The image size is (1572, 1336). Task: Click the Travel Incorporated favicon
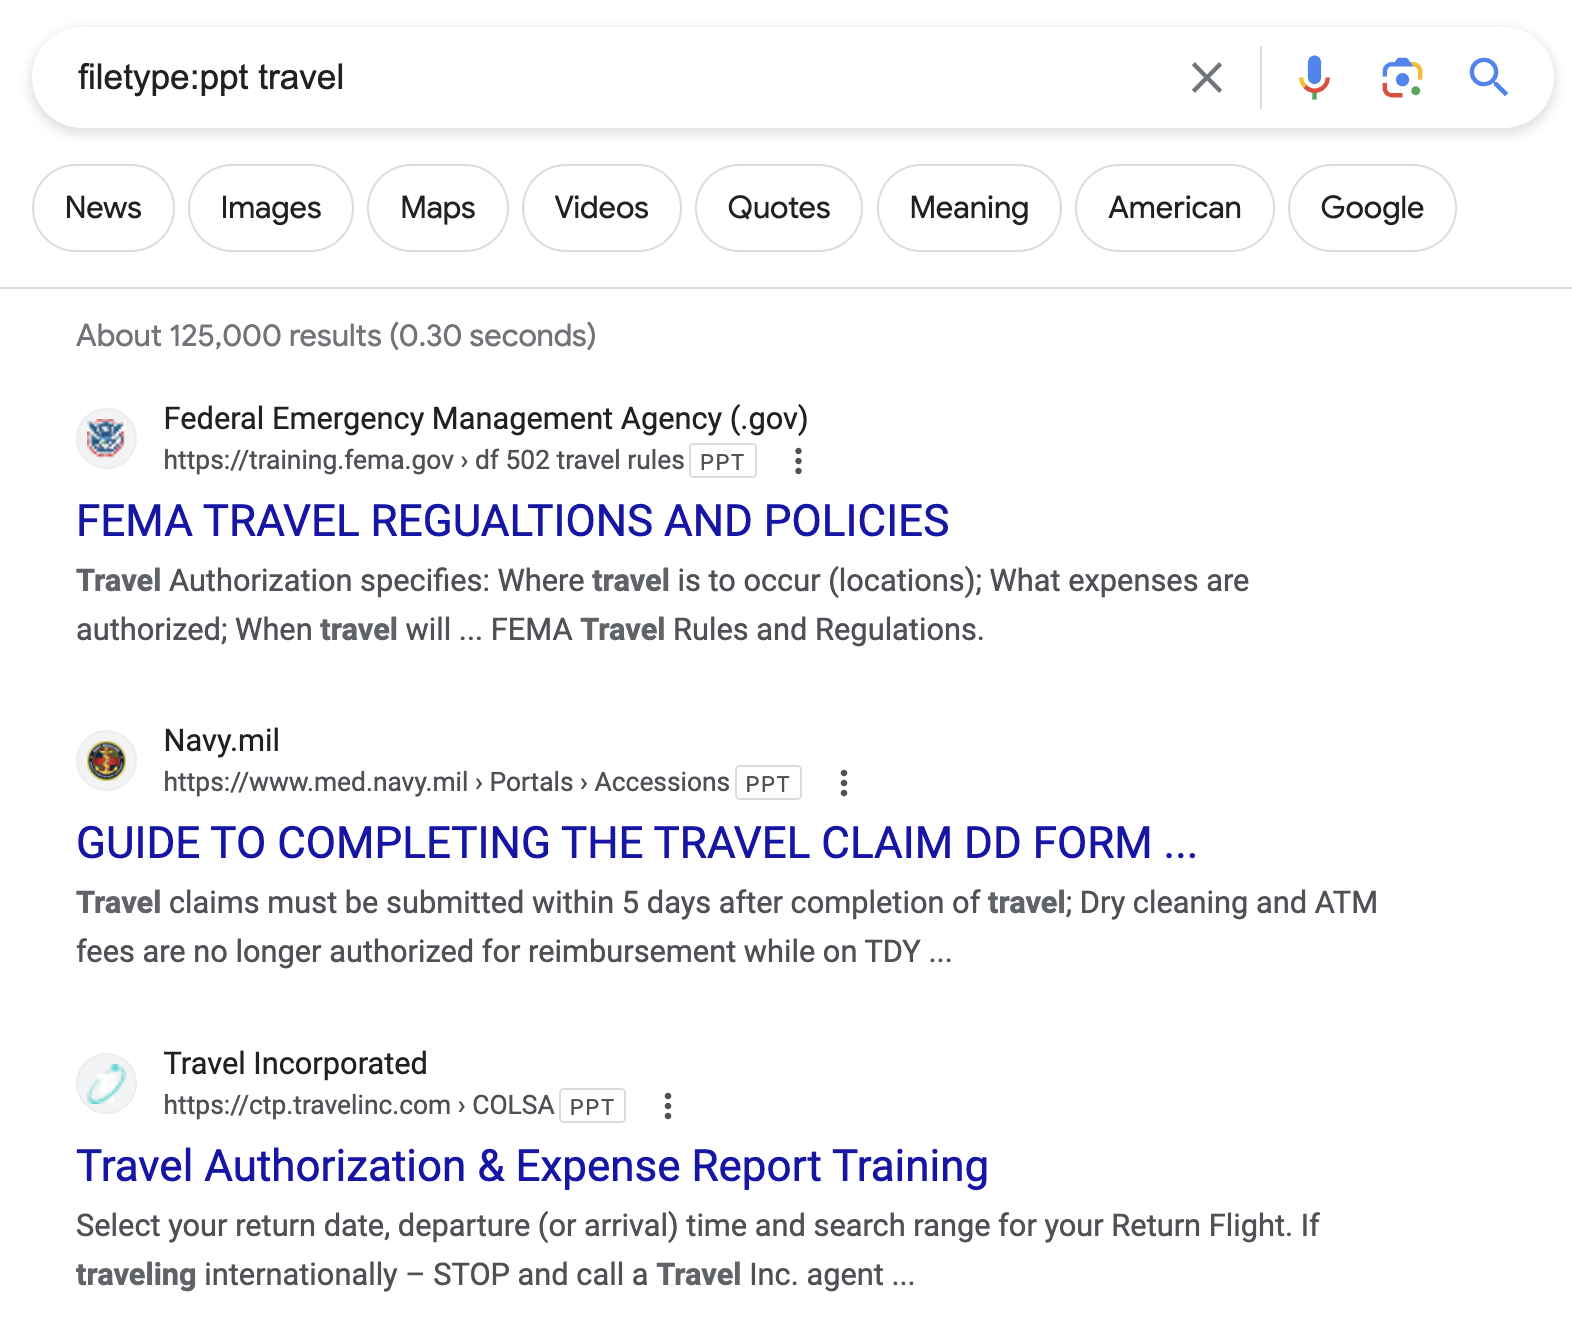[x=106, y=1082]
